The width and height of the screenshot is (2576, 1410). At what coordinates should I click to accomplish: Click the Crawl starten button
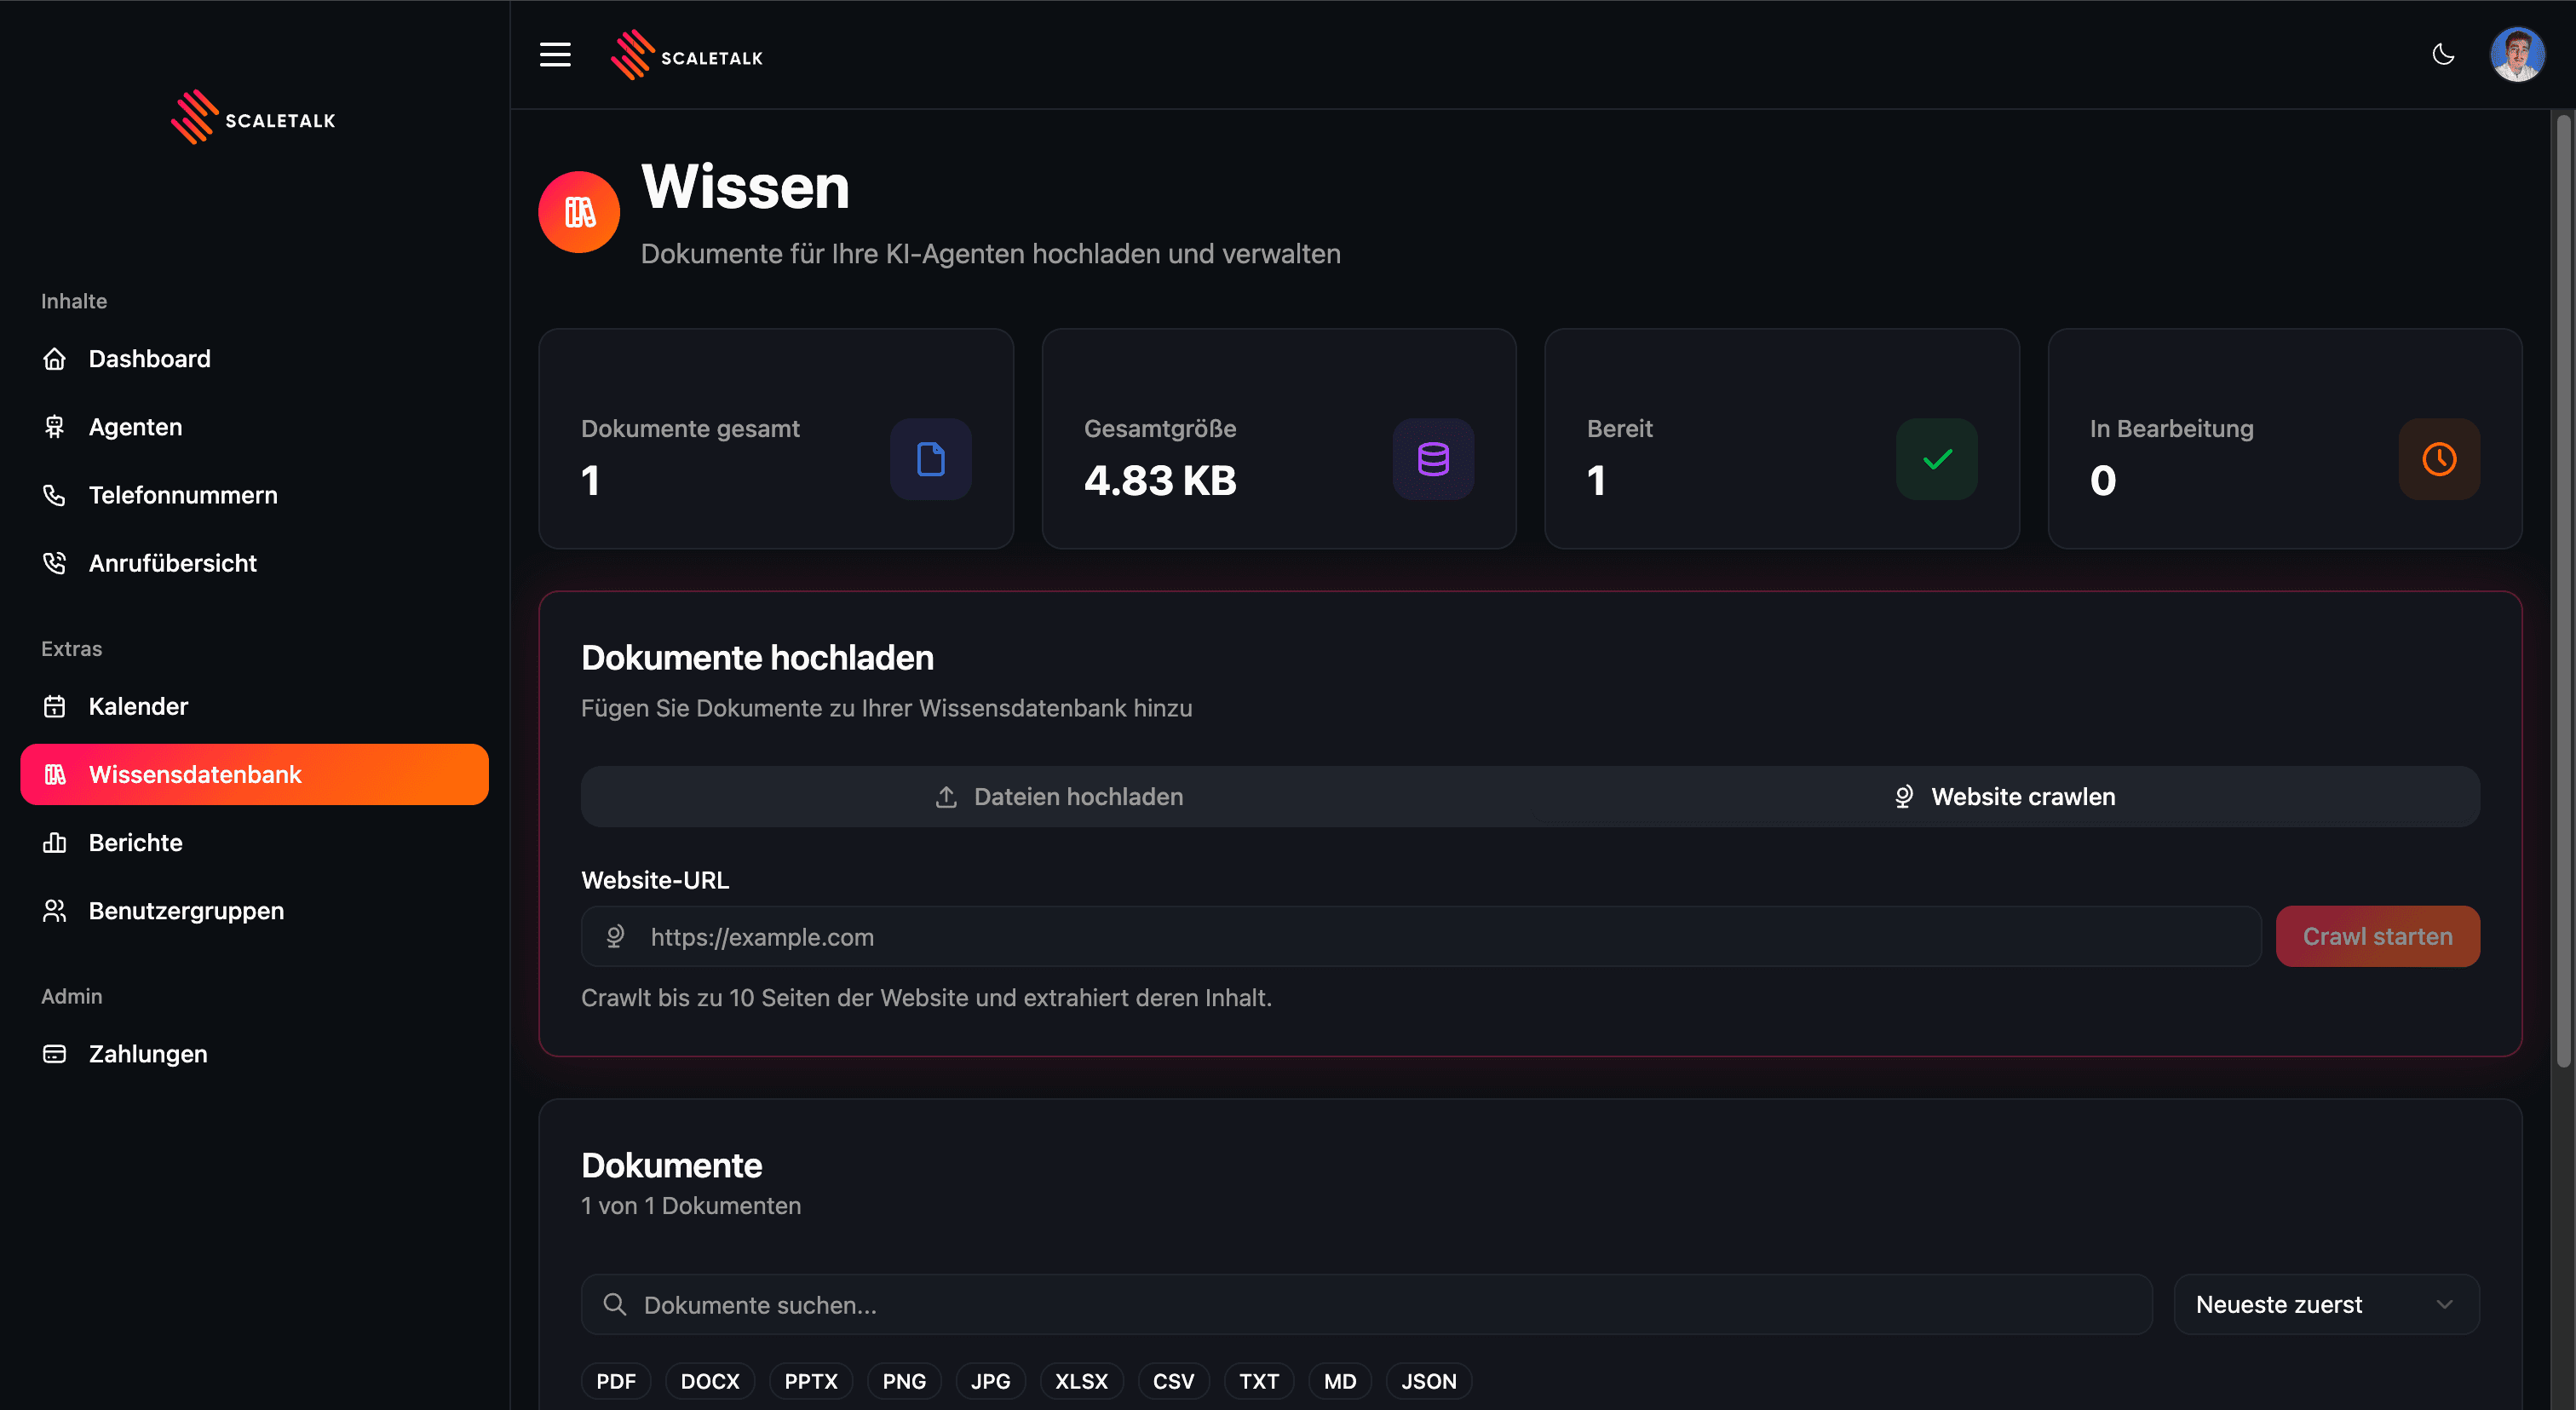pos(2378,936)
